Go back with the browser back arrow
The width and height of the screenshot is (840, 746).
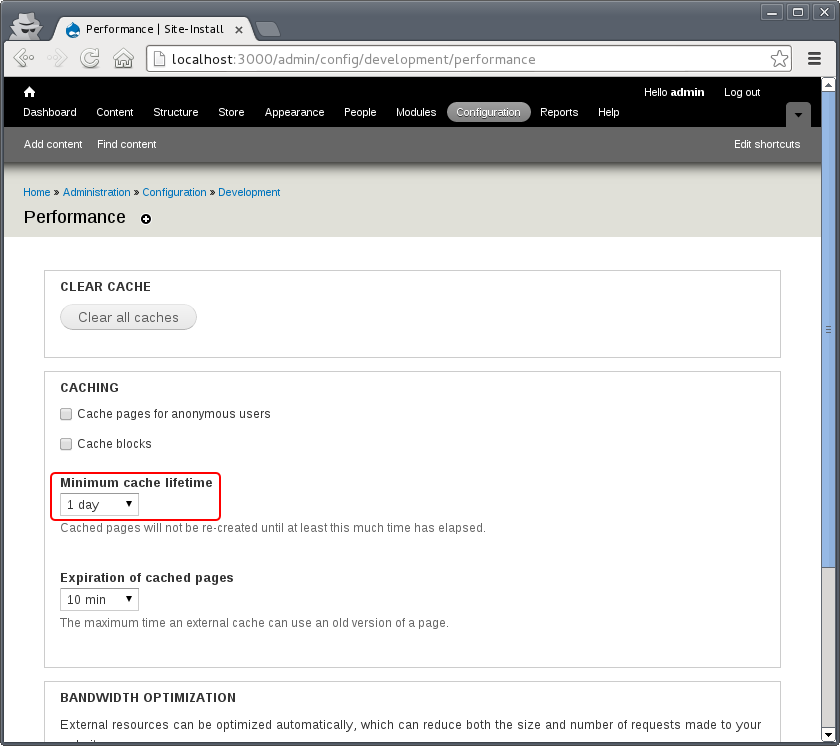click(x=24, y=58)
